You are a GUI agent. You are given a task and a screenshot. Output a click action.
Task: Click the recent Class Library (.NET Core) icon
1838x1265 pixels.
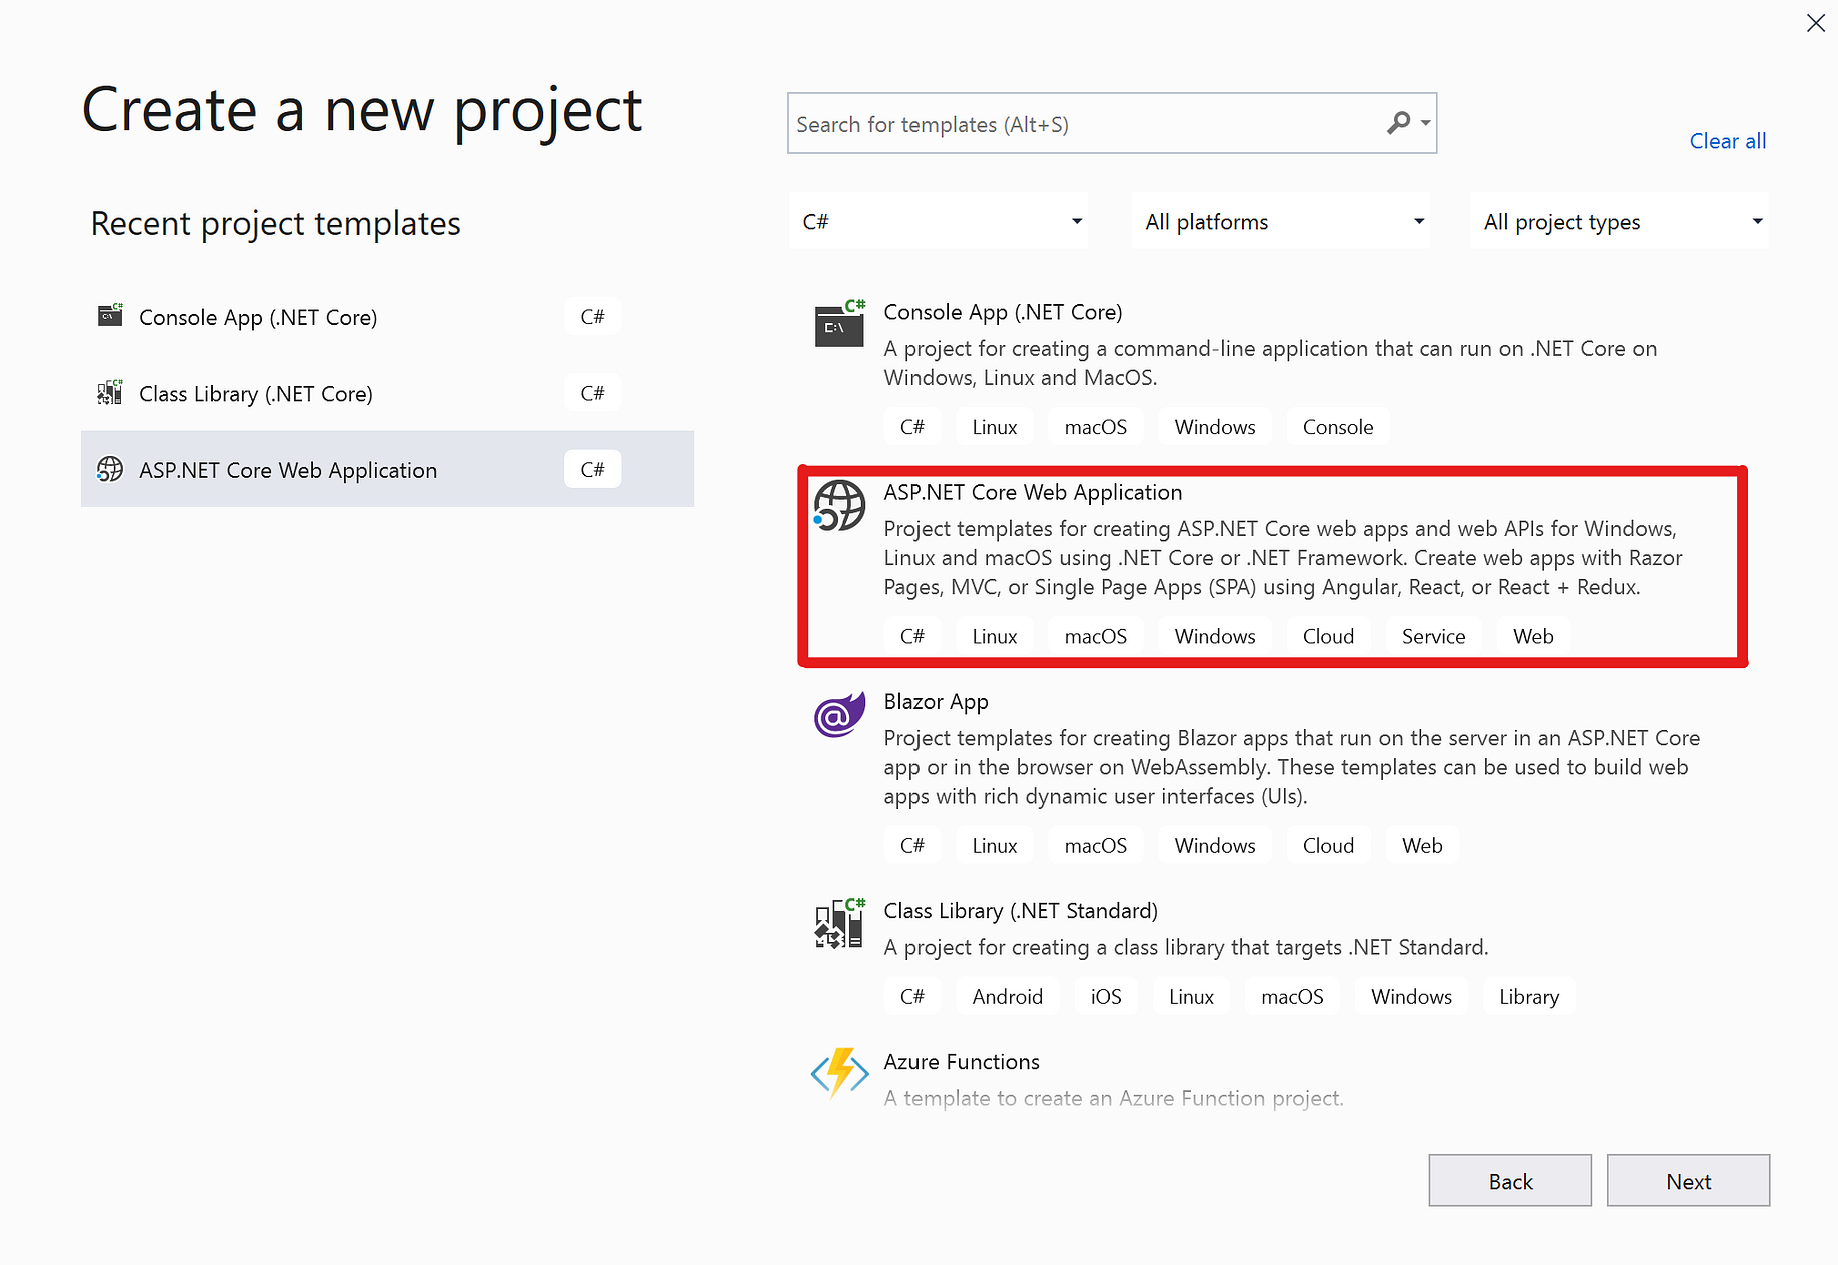(x=110, y=392)
